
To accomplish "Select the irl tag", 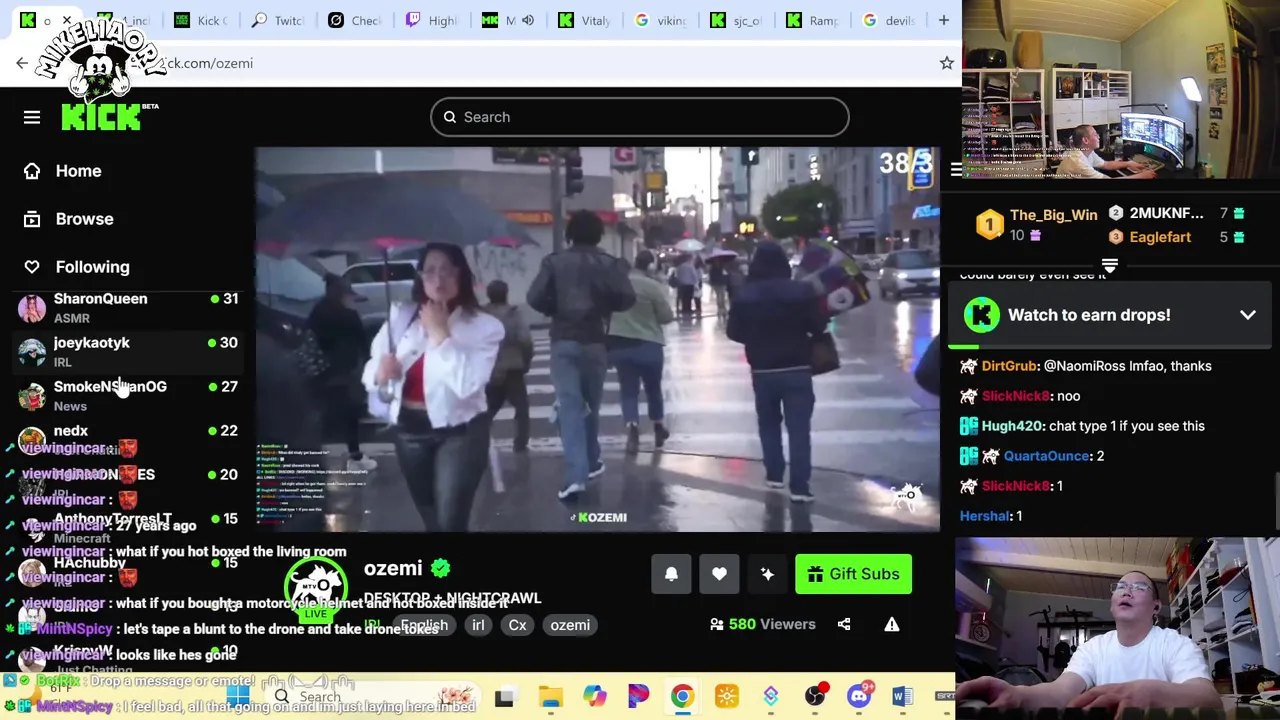I will (x=478, y=625).
